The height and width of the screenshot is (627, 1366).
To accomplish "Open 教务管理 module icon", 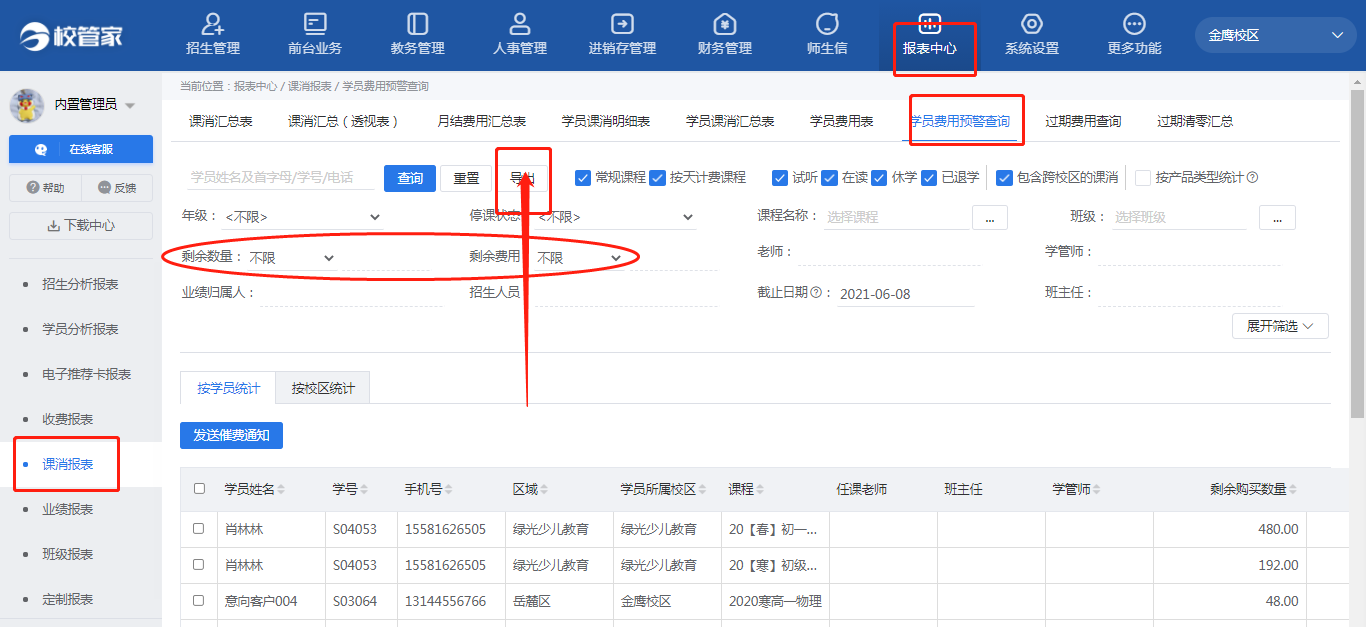I will [x=417, y=24].
